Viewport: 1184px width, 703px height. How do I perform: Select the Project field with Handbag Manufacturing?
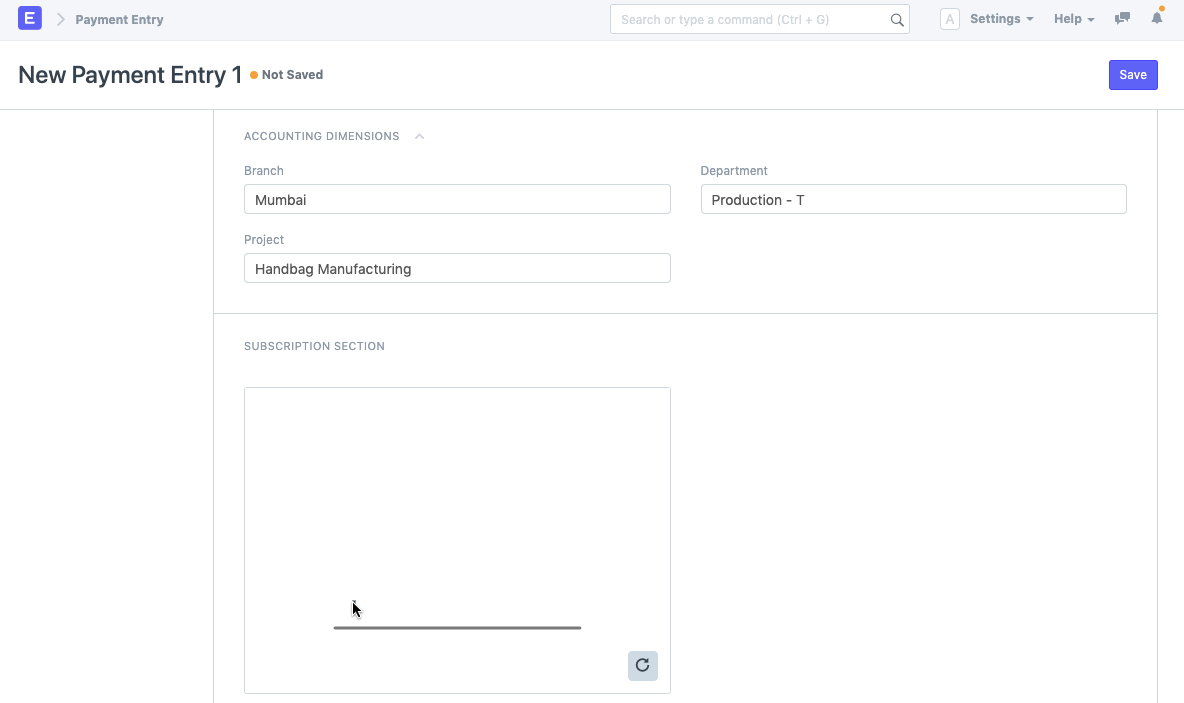(x=457, y=268)
